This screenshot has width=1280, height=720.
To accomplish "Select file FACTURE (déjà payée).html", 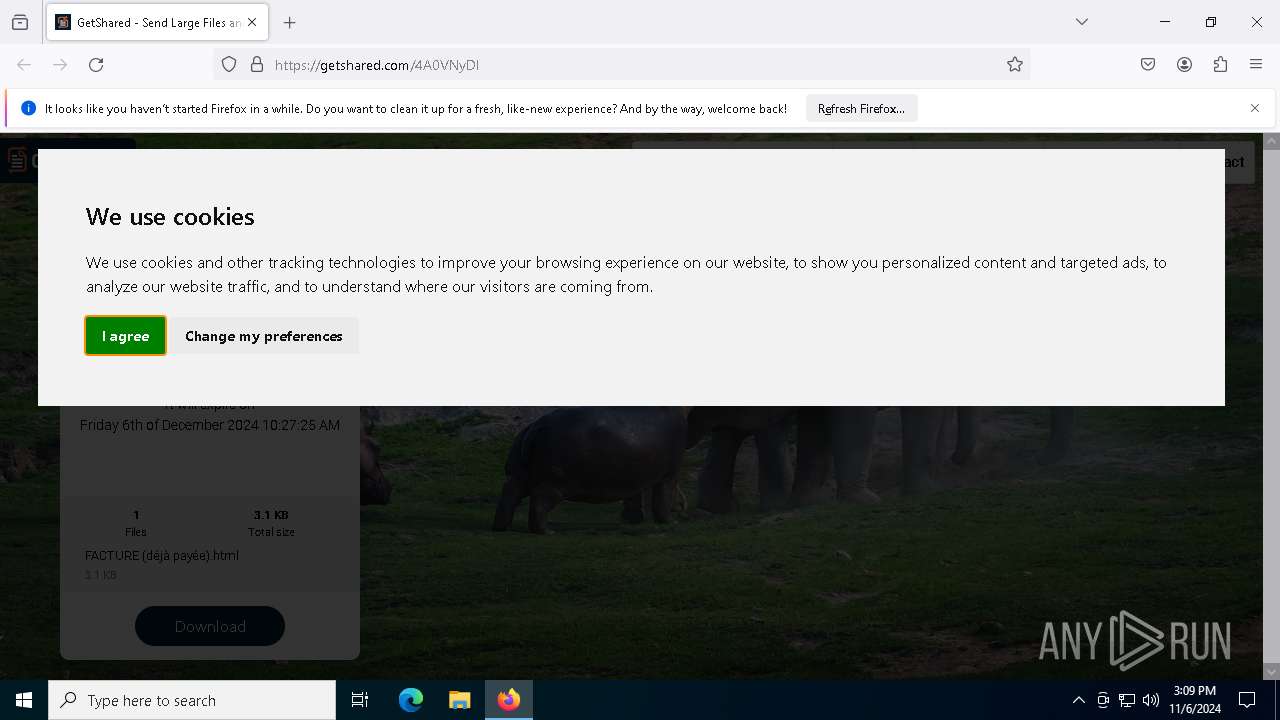I will point(162,556).
